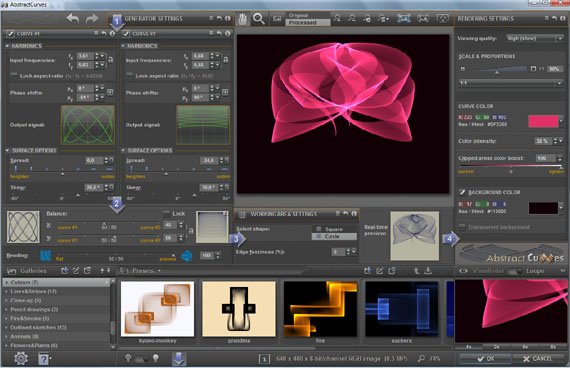Select the Magnifier zoom tool
The image size is (570, 368).
pos(258,19)
